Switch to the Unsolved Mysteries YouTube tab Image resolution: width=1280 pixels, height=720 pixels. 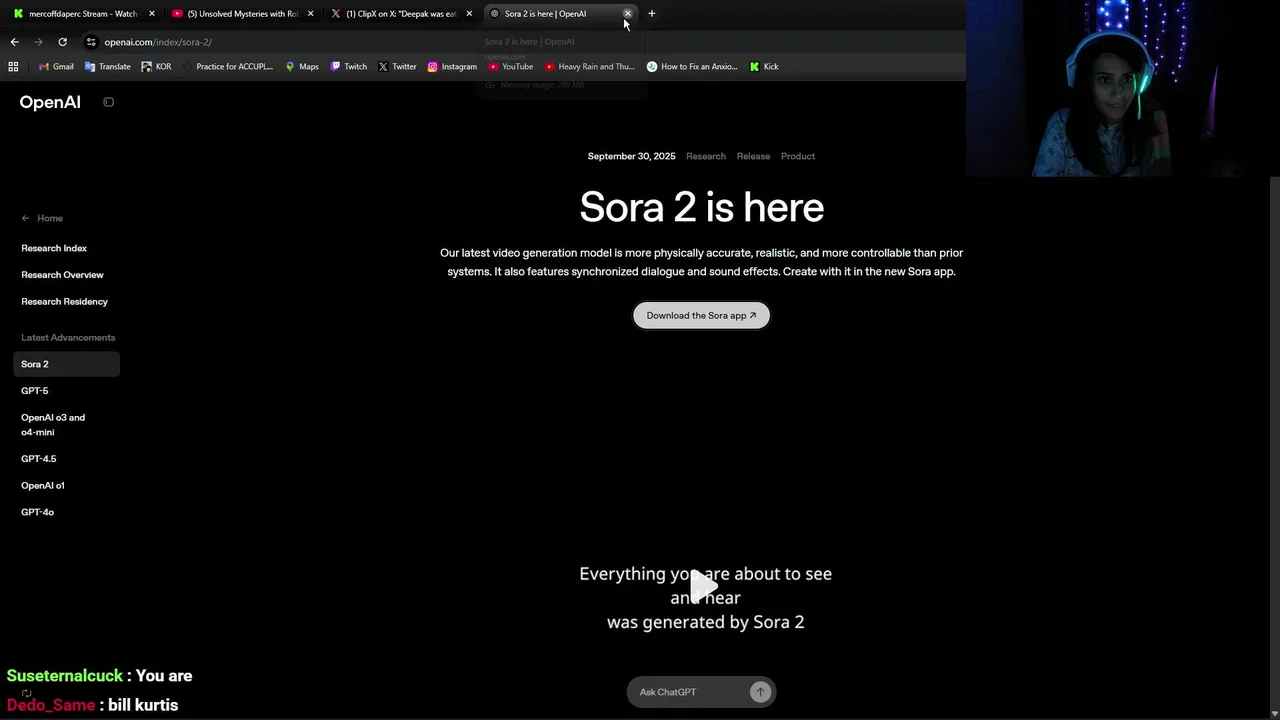(241, 14)
